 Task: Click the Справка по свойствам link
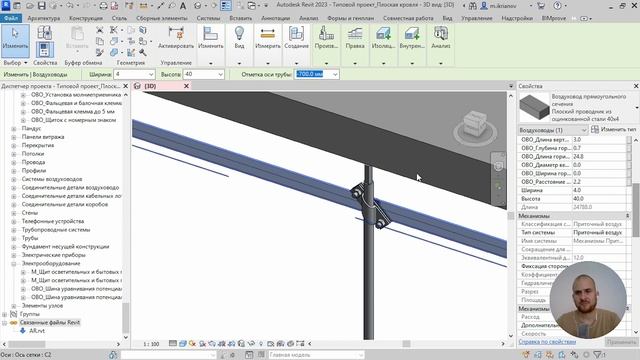click(547, 342)
